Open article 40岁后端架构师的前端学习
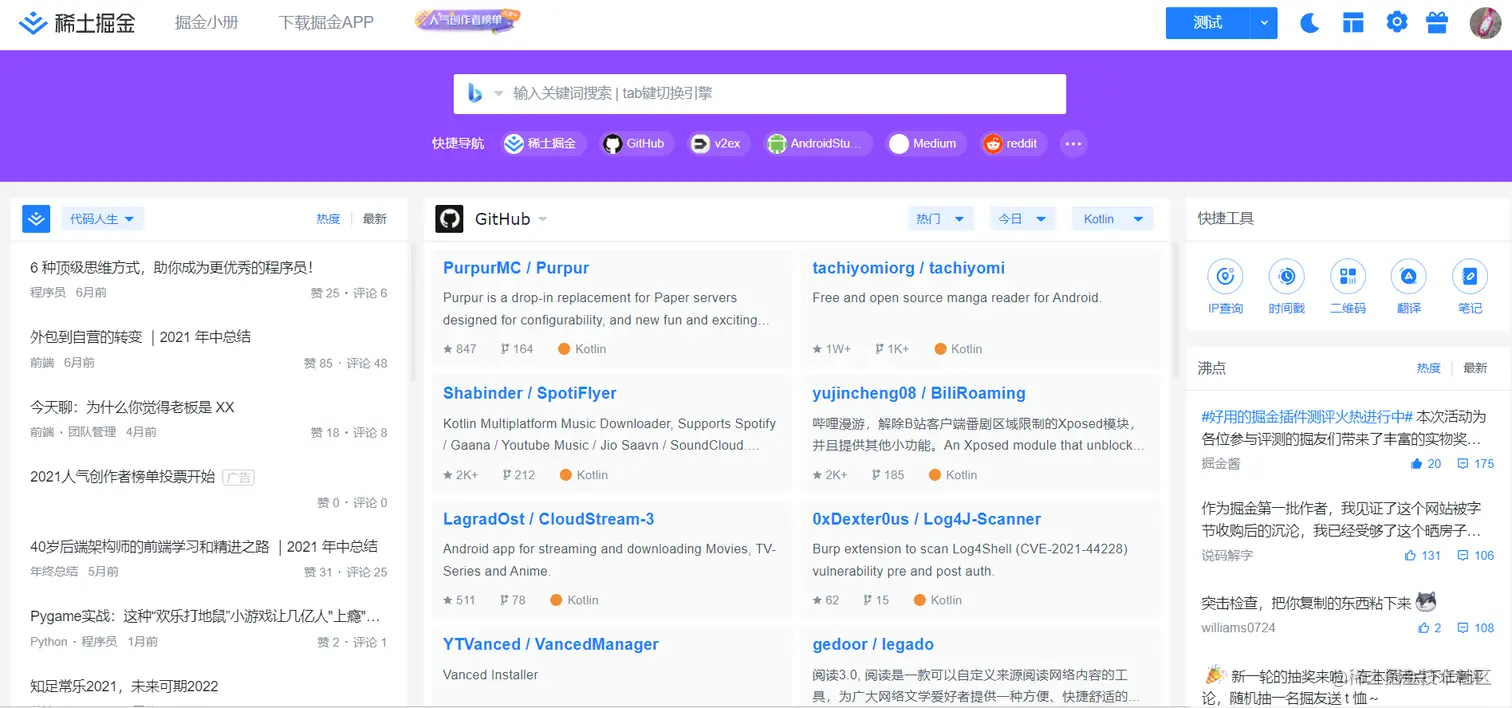The height and width of the screenshot is (708, 1512). point(204,546)
